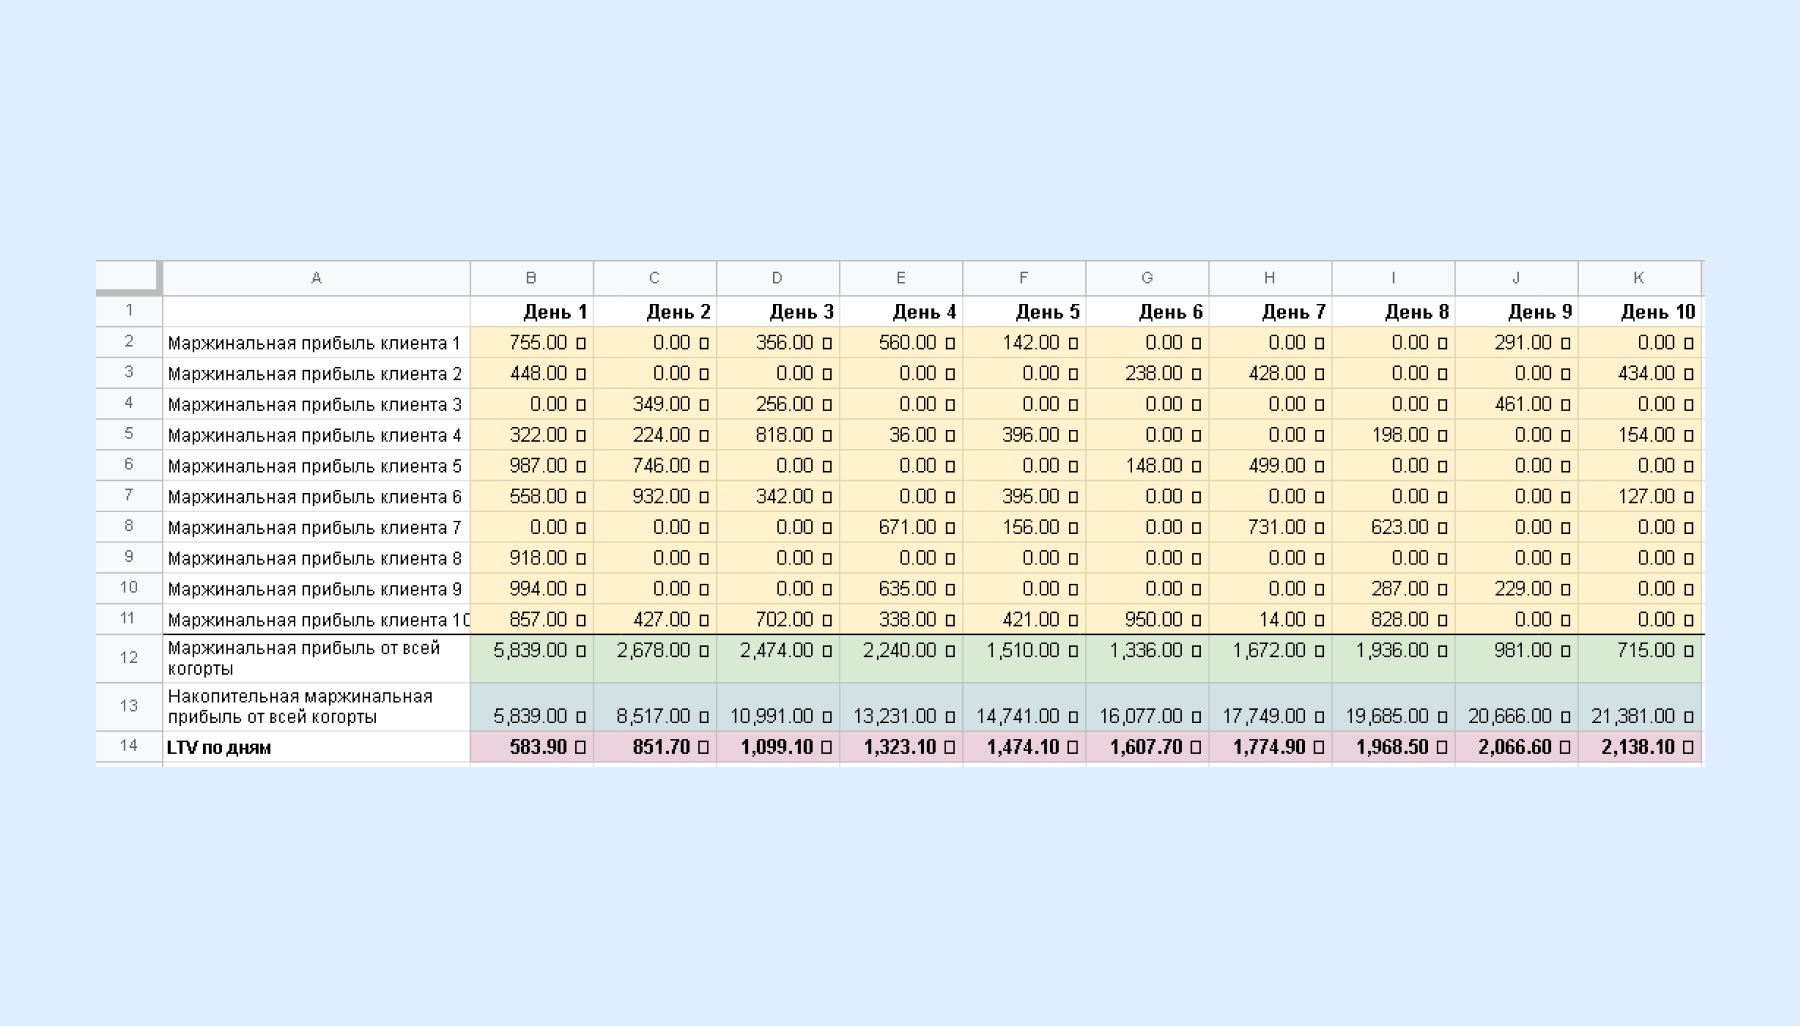Select column K header
The height and width of the screenshot is (1026, 1800).
coord(1640,278)
